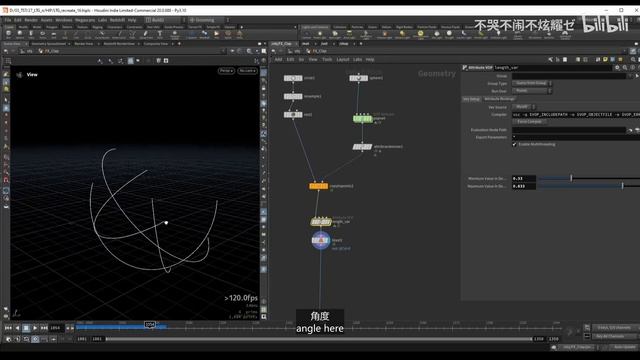The image size is (640, 360).
Task: Open the network editor Layout menu
Action: [342, 60]
